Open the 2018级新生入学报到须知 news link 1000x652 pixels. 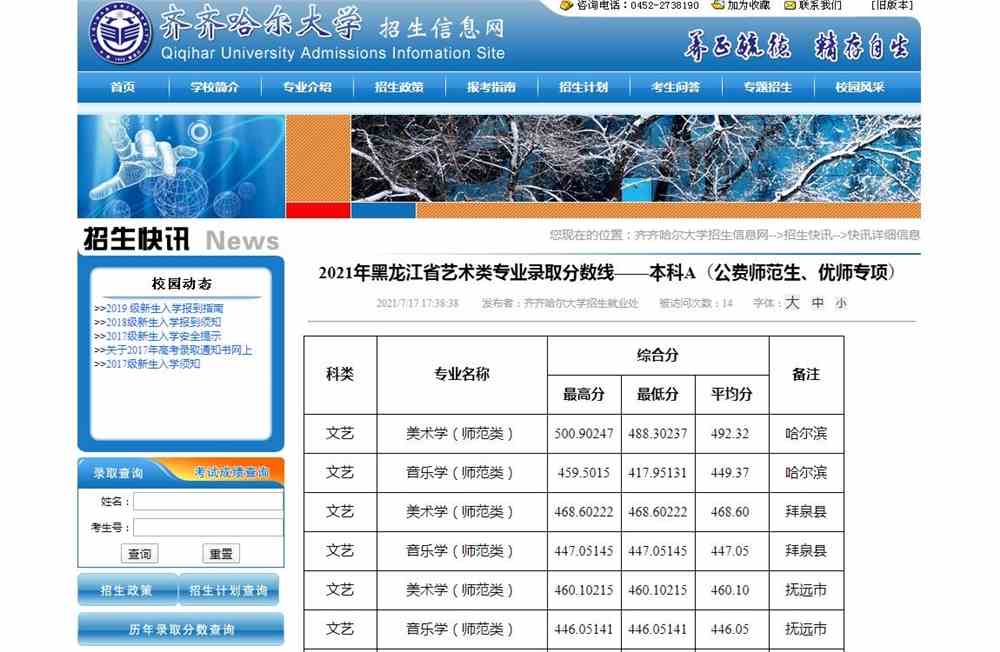[163, 322]
